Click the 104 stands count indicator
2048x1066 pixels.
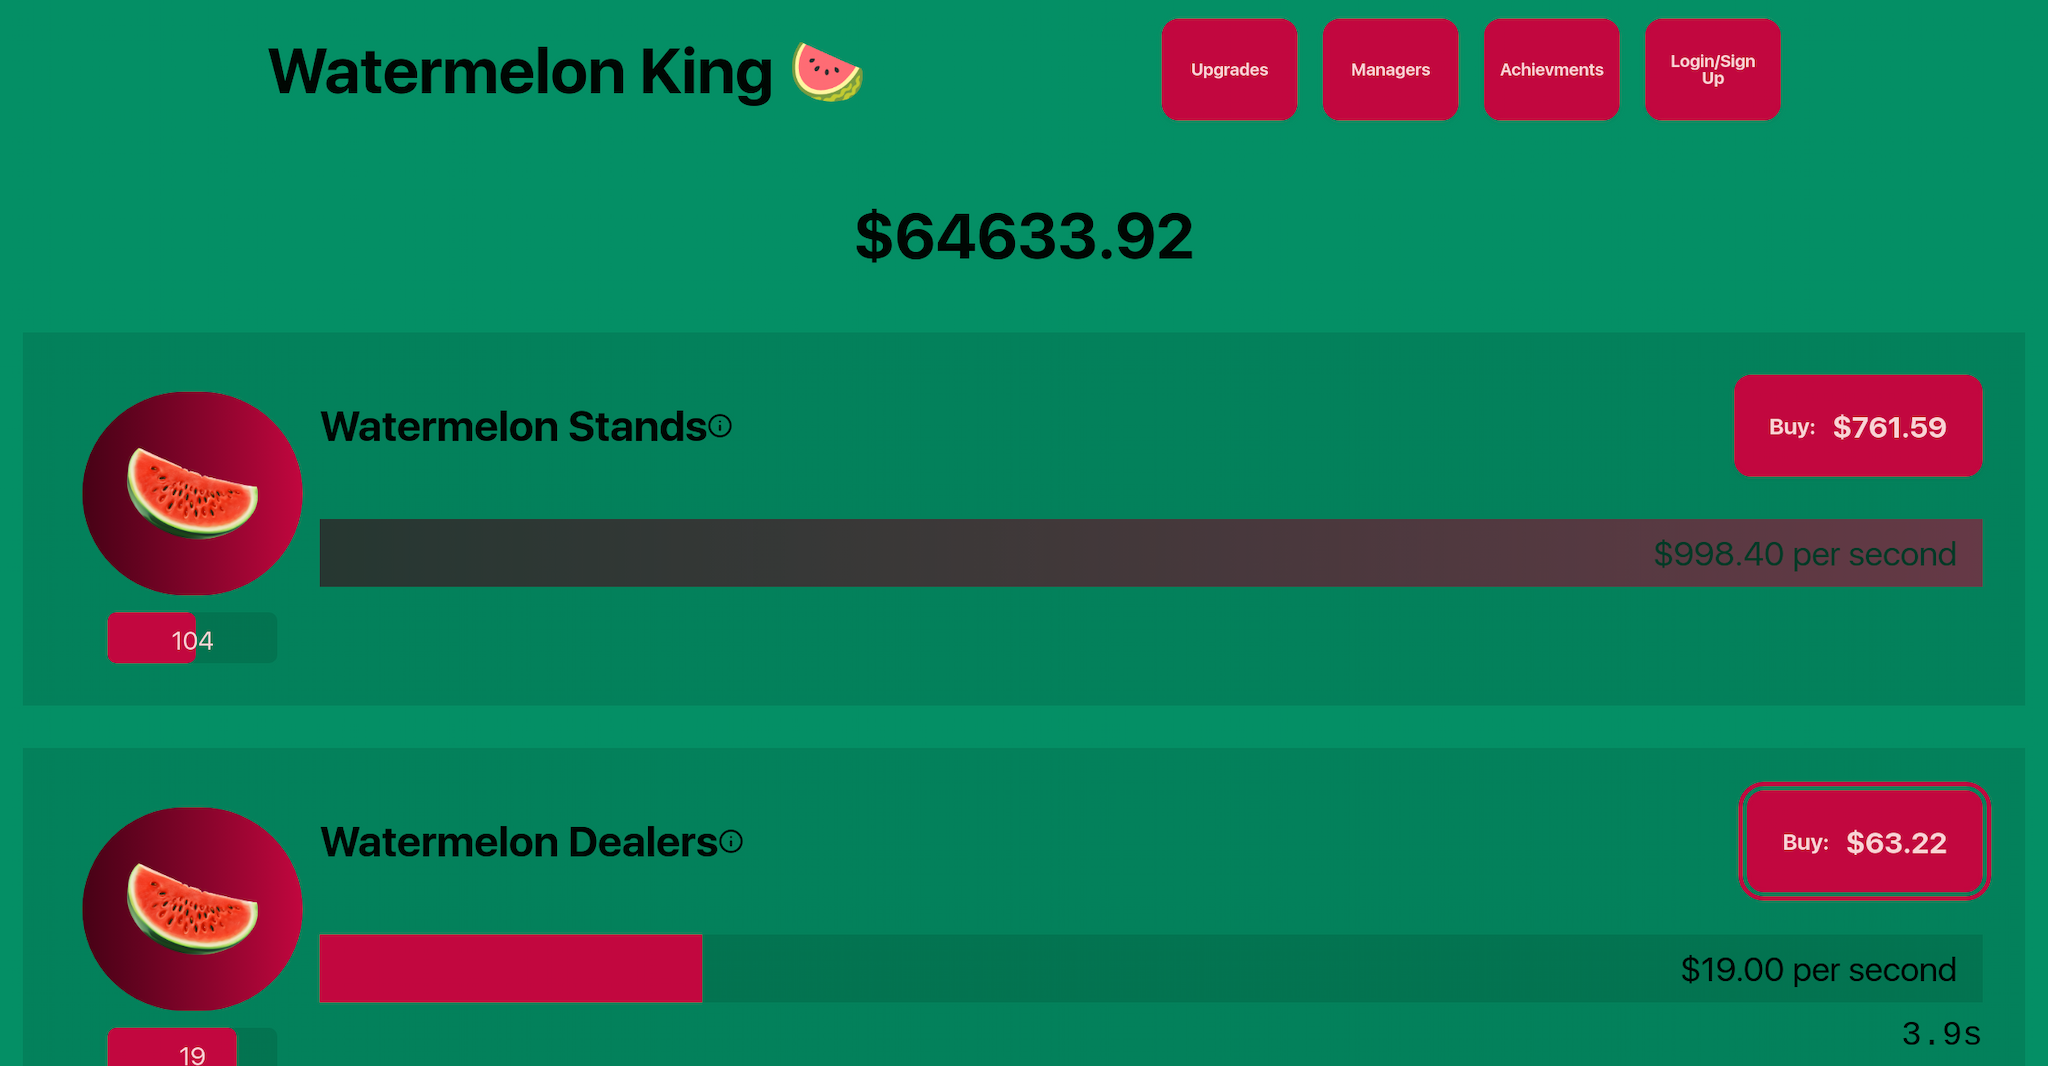[192, 638]
